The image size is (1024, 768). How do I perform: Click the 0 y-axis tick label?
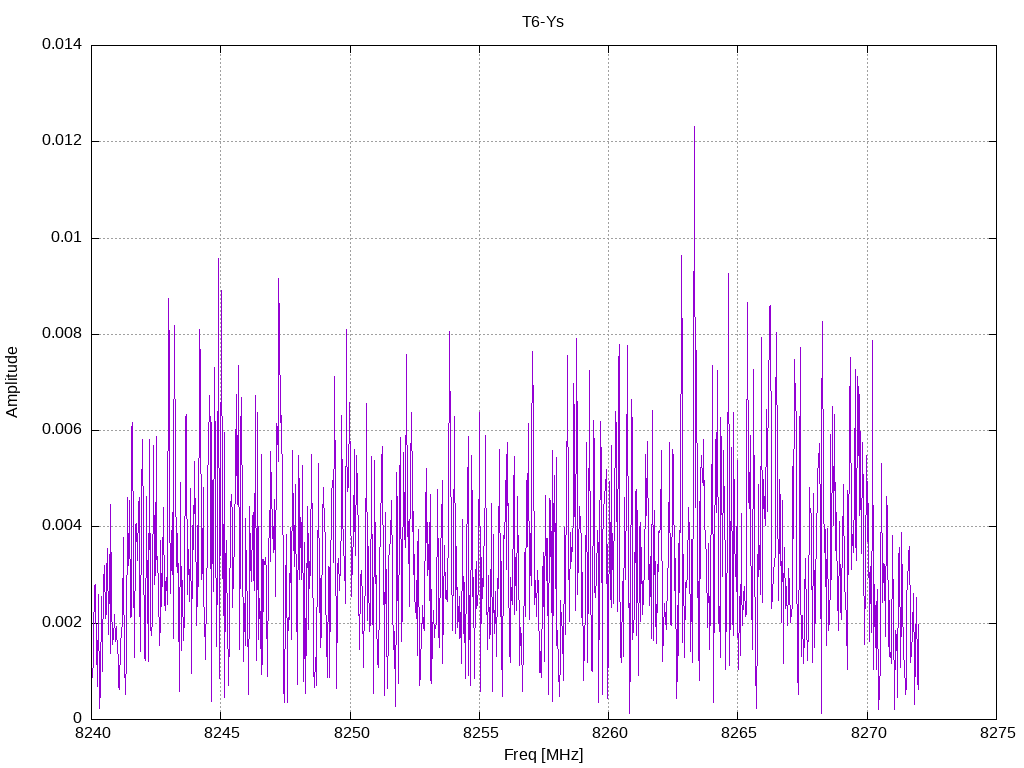pos(78,718)
